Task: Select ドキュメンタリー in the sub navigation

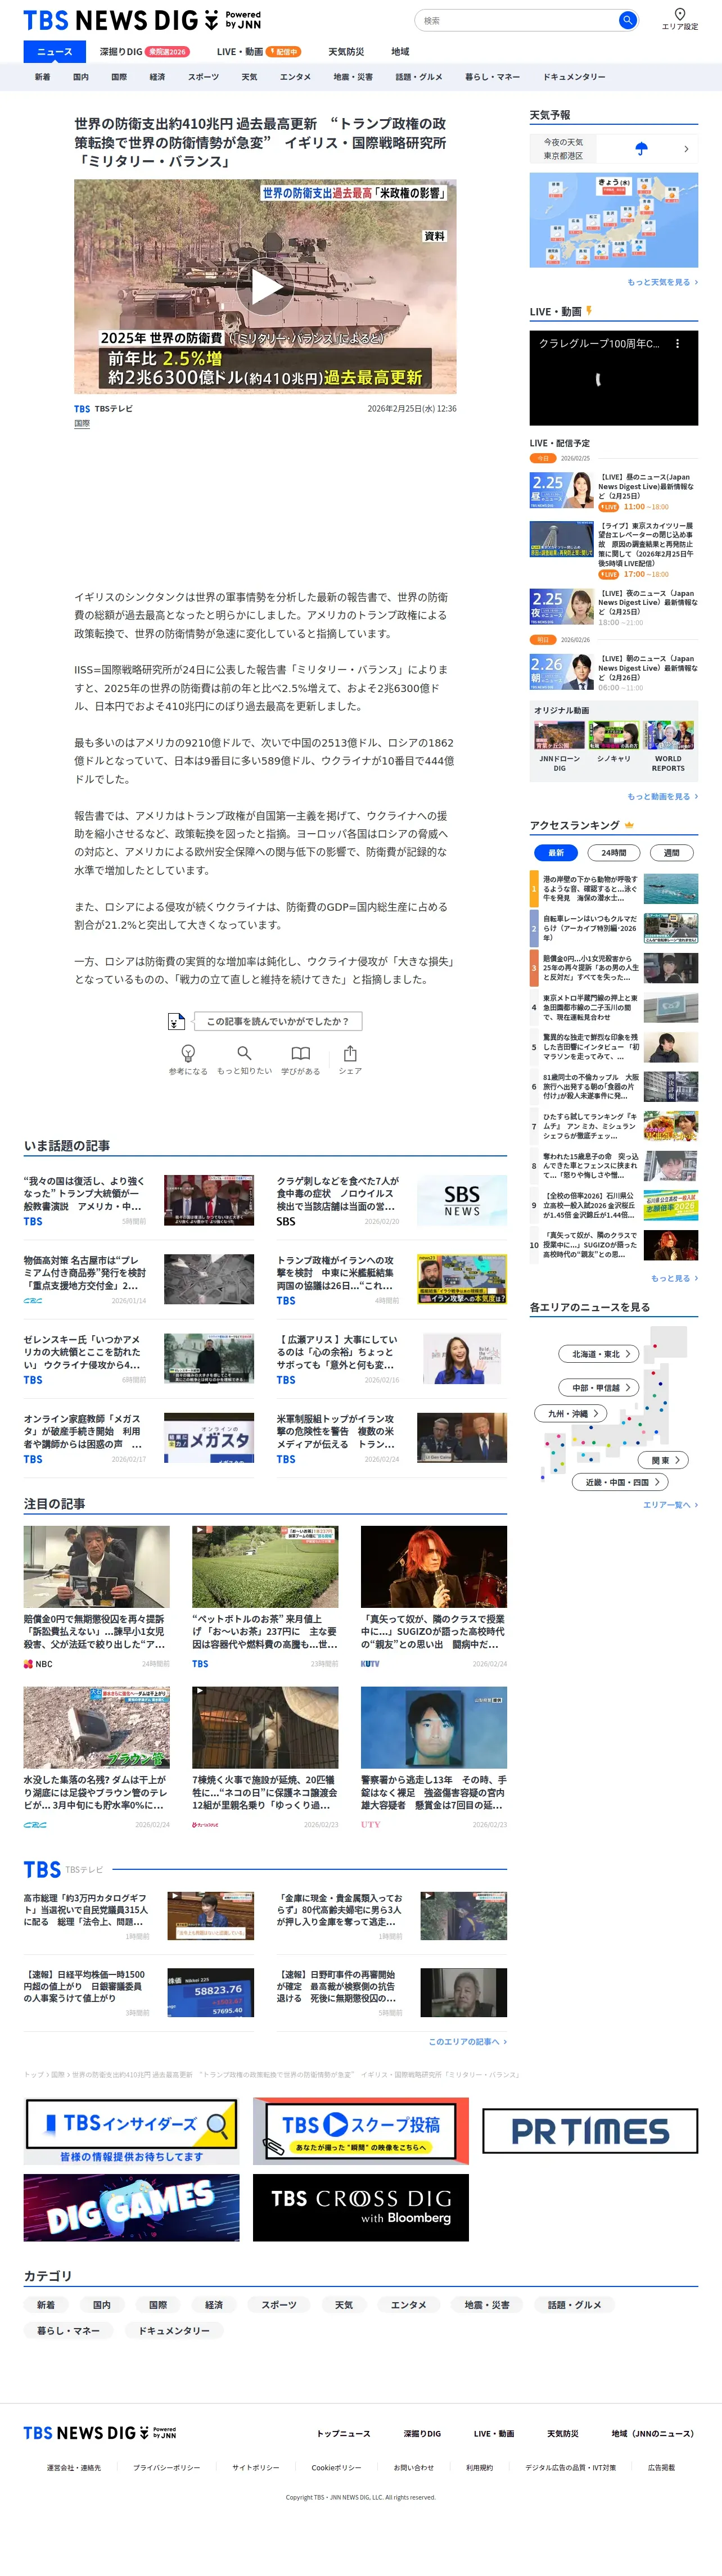Action: [x=574, y=77]
